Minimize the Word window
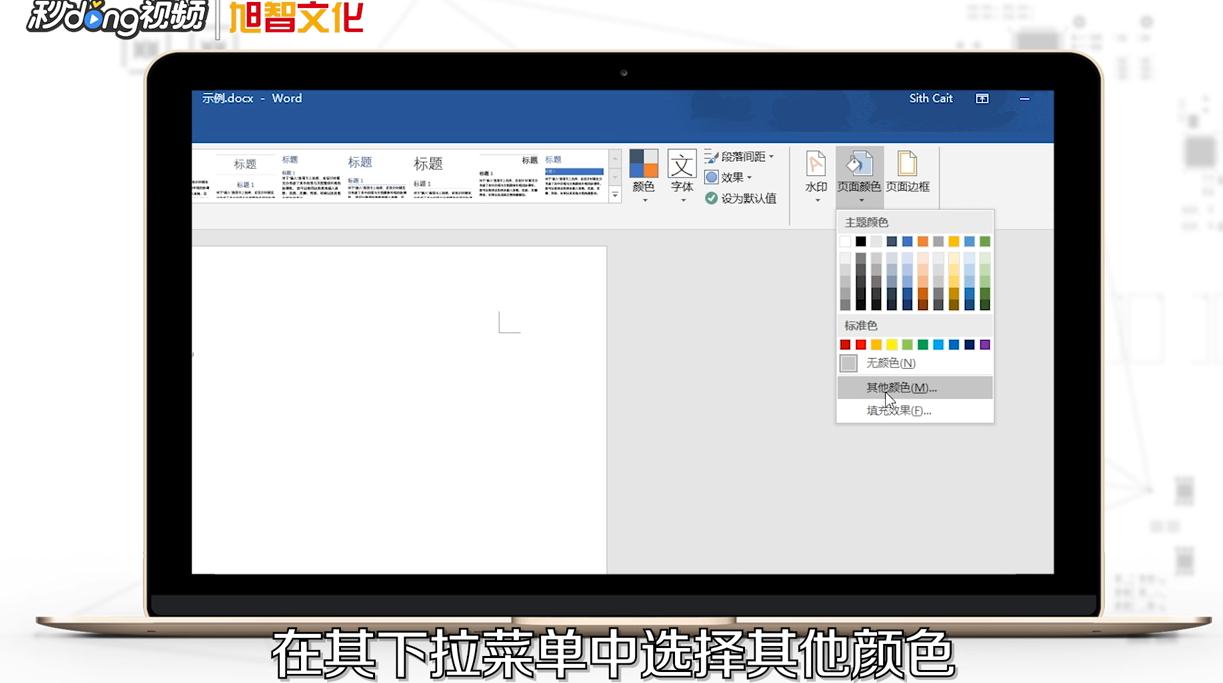 [1024, 98]
